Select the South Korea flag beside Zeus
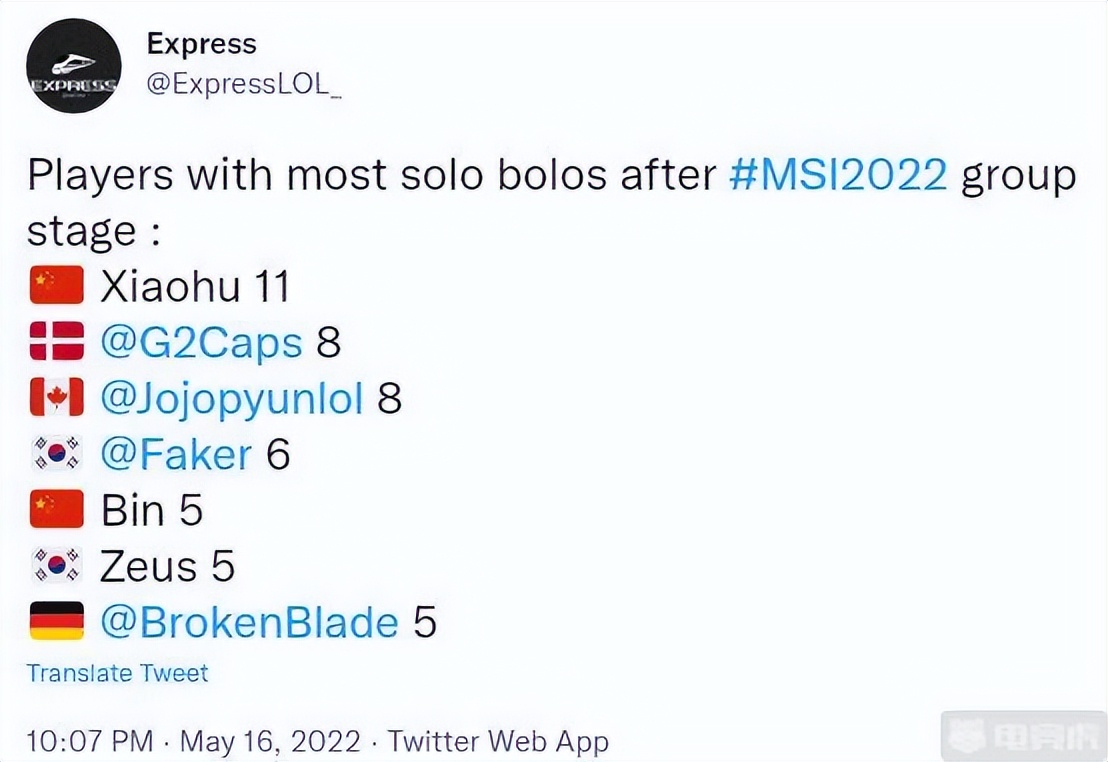This screenshot has width=1108, height=762. tap(56, 567)
